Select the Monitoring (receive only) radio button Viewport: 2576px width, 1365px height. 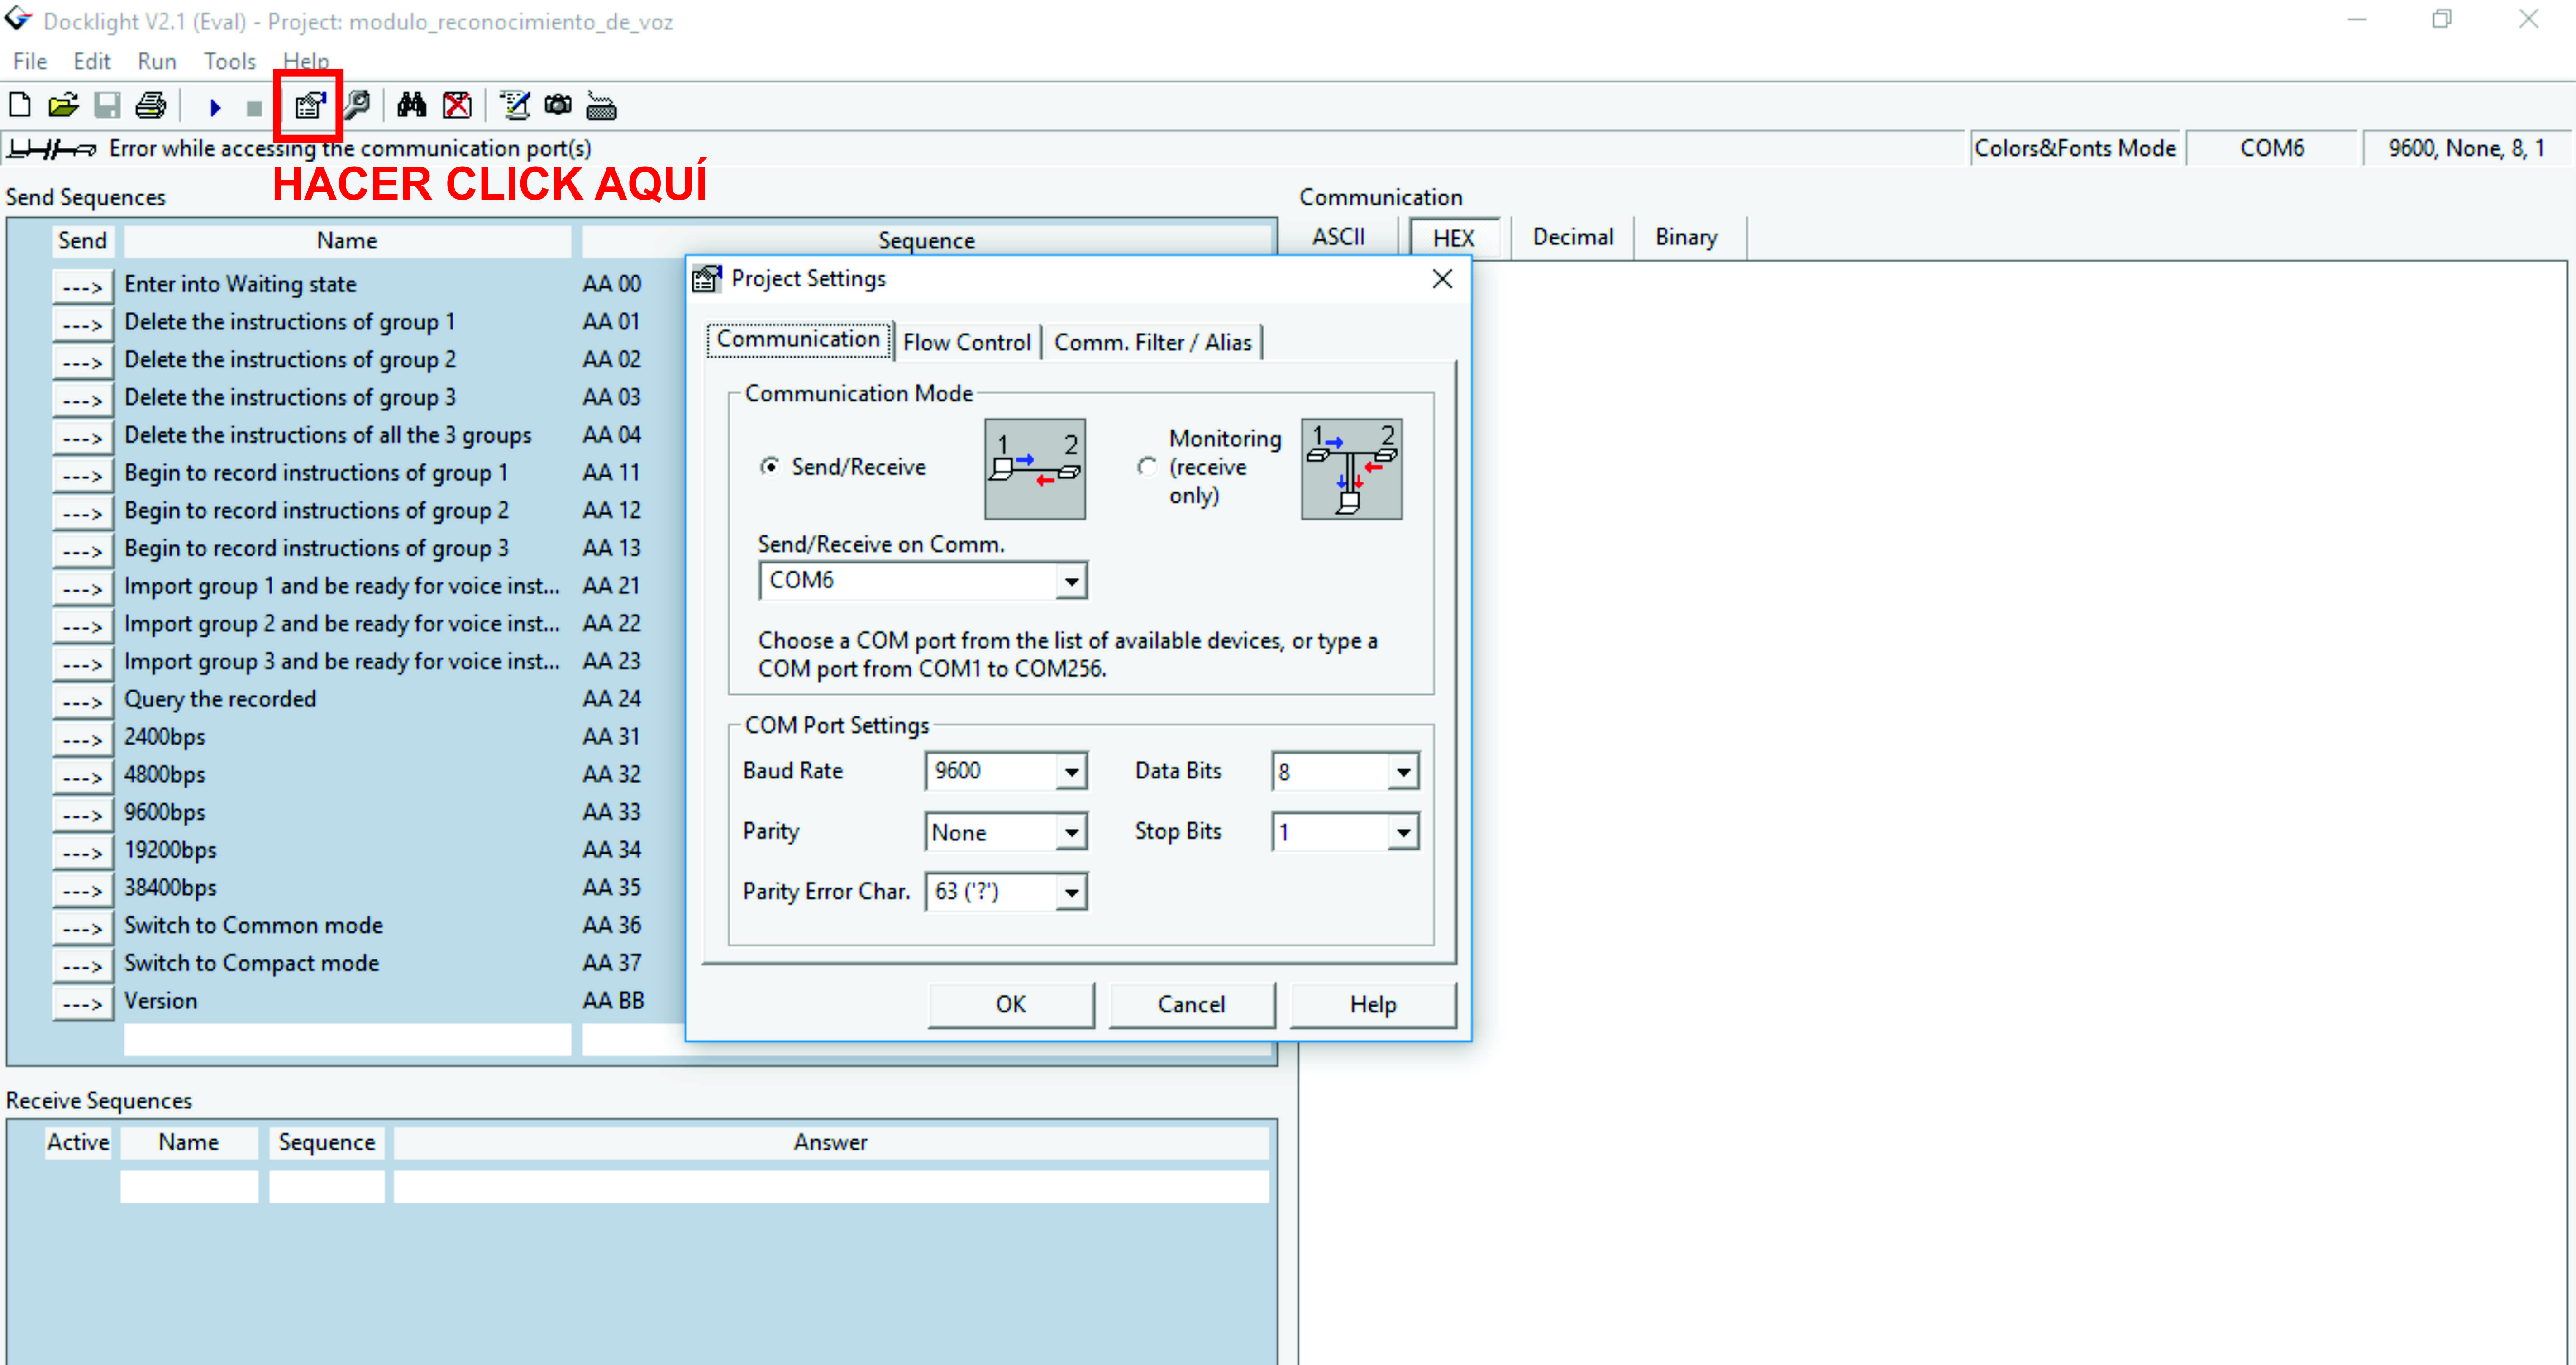point(1147,467)
